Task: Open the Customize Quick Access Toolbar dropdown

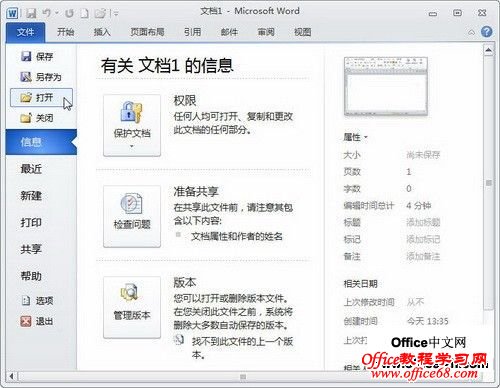Action: 116,13
